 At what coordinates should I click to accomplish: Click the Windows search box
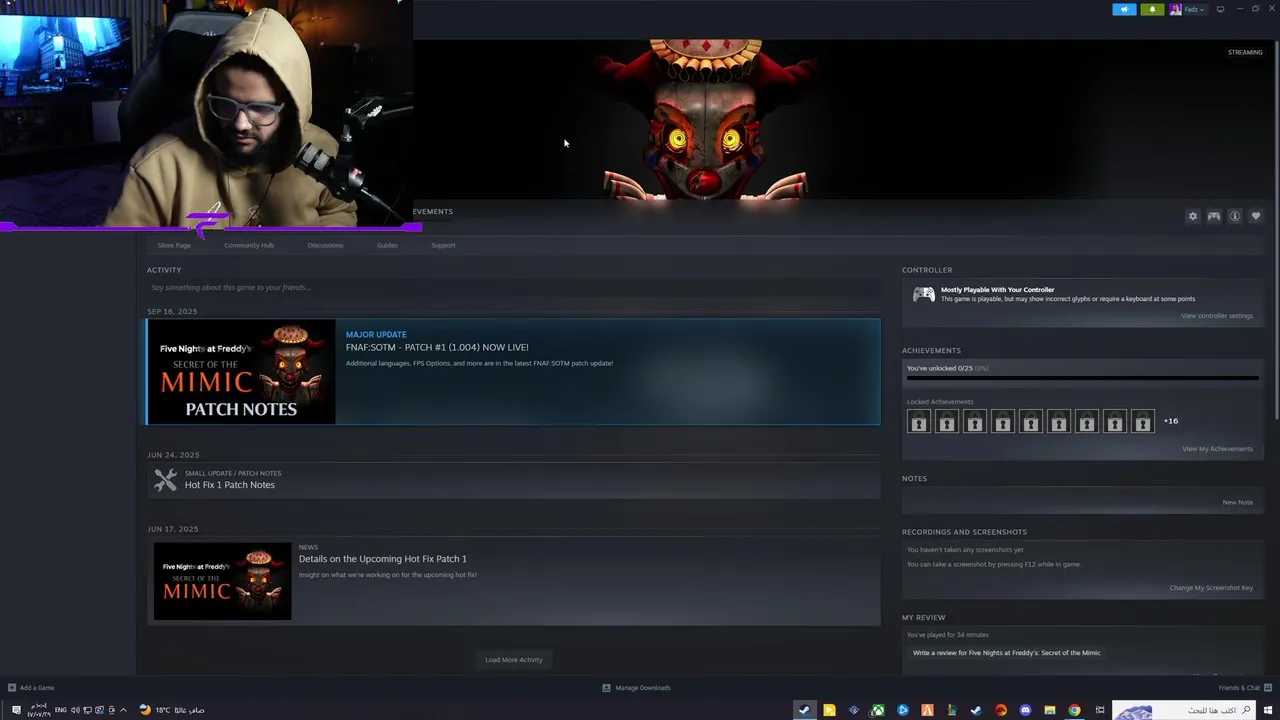[x=1185, y=710]
